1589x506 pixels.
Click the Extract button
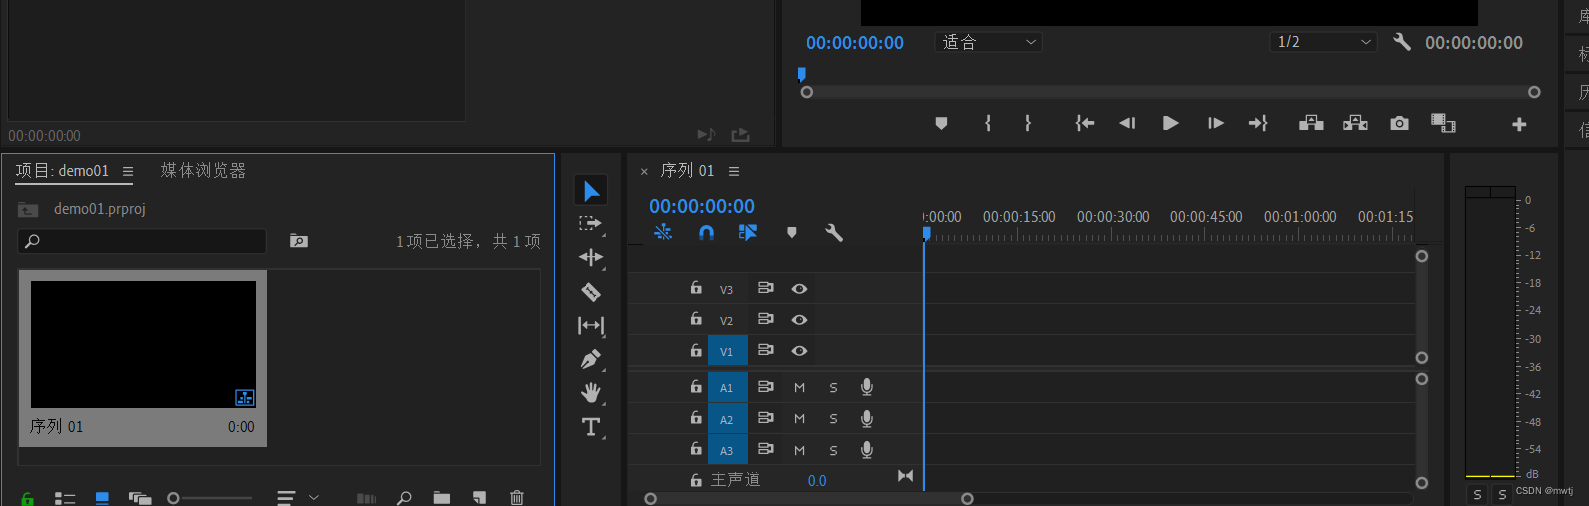coord(1355,123)
